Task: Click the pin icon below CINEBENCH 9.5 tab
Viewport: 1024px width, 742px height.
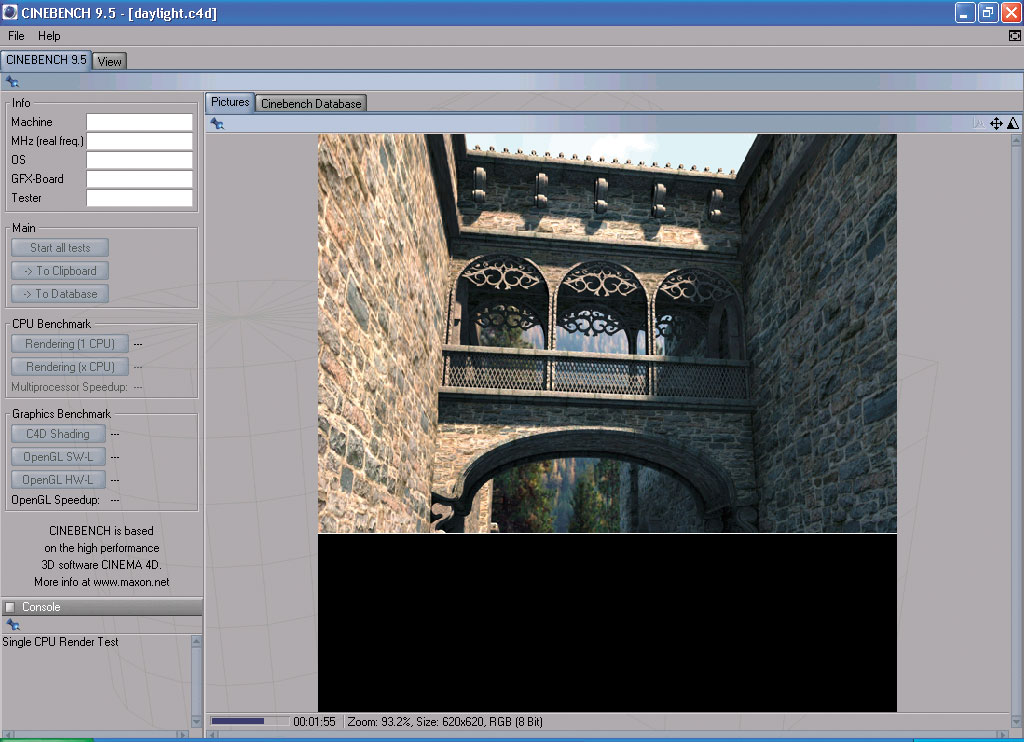Action: pyautogui.click(x=12, y=82)
